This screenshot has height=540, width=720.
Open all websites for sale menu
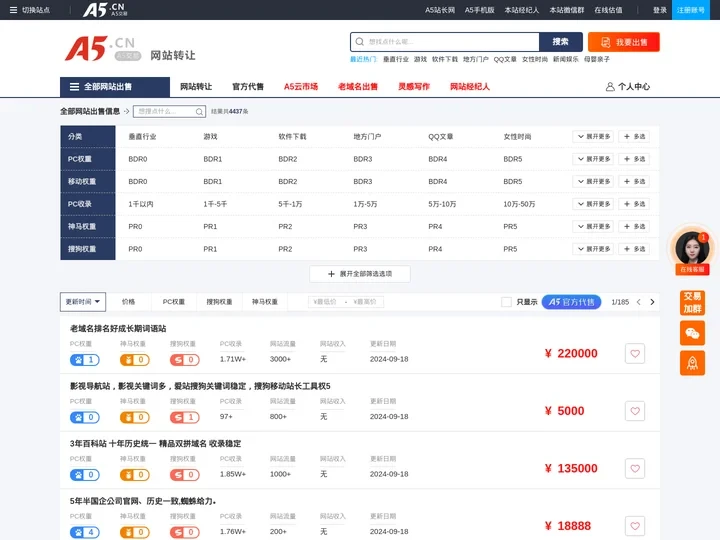pyautogui.click(x=115, y=87)
